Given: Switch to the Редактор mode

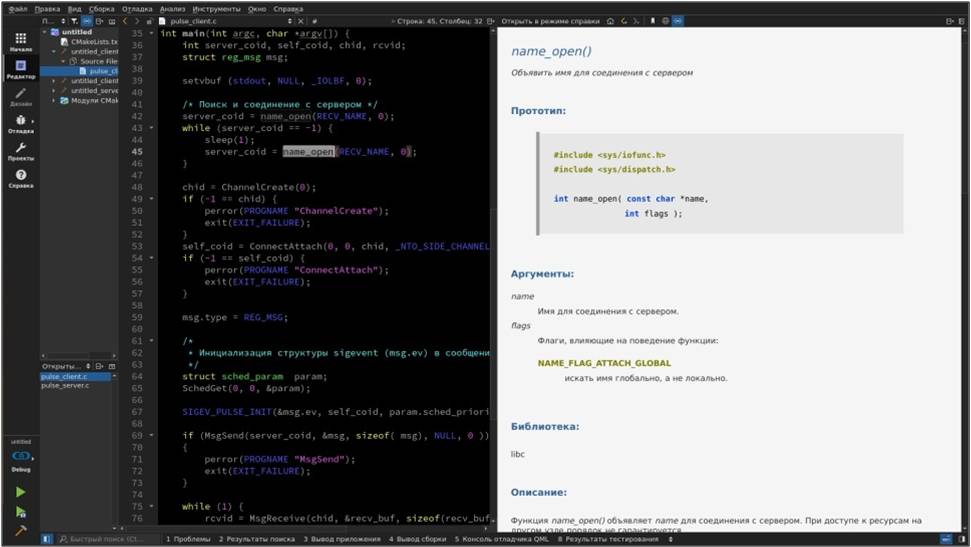Looking at the screenshot, I should click(20, 69).
